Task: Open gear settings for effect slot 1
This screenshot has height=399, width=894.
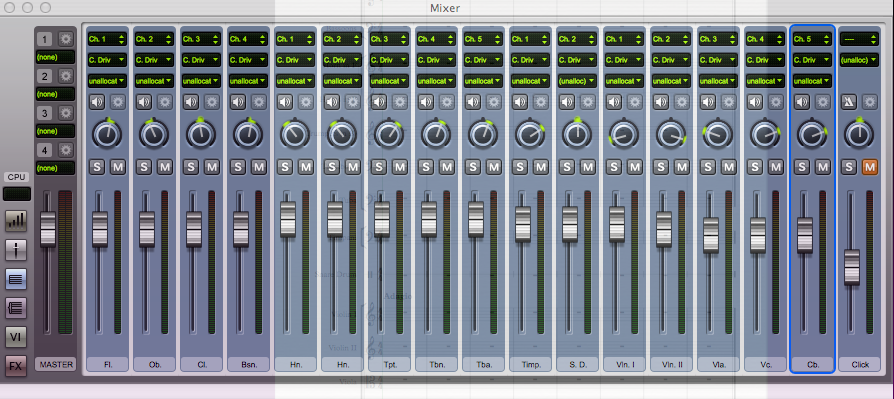Action: [x=66, y=39]
